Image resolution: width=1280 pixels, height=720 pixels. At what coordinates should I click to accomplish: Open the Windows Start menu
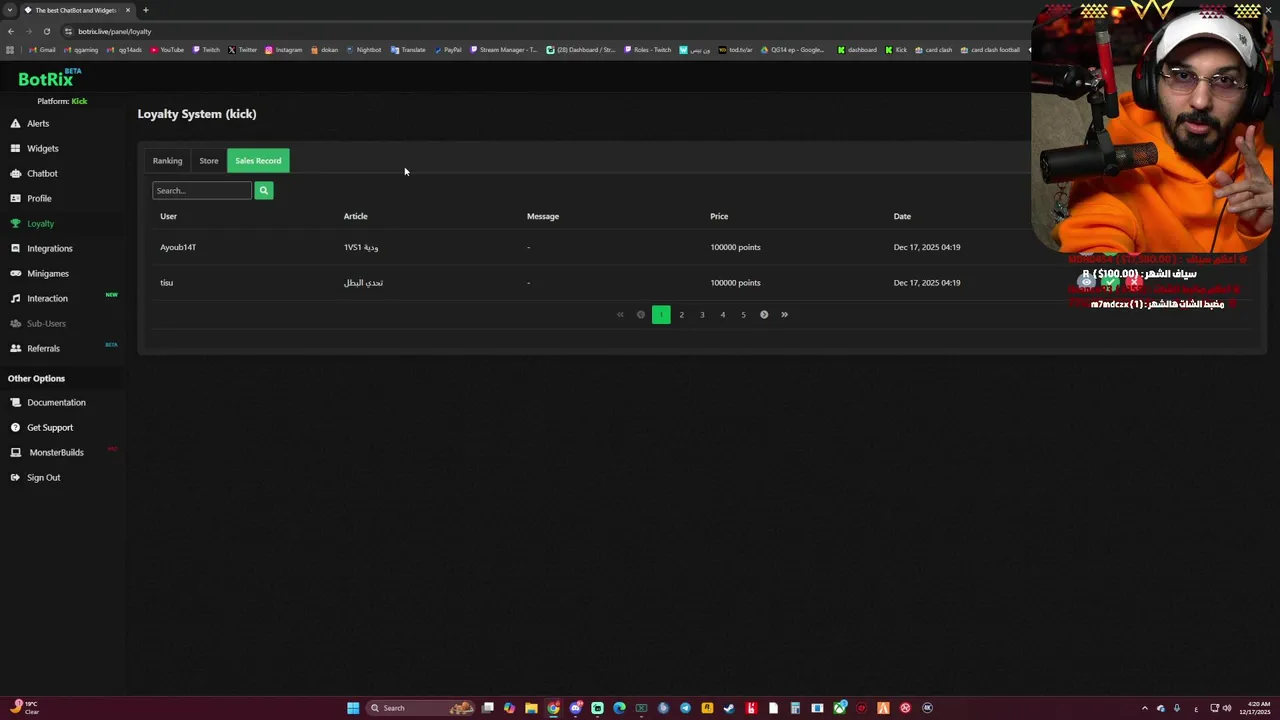tap(353, 708)
